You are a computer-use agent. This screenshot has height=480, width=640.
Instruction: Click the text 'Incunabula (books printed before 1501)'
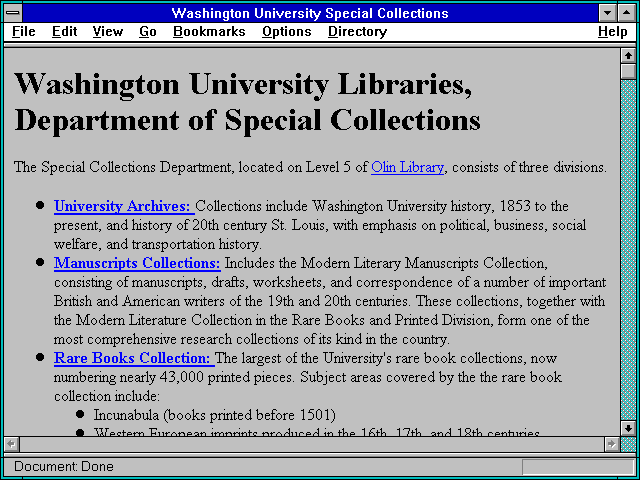[x=215, y=415]
